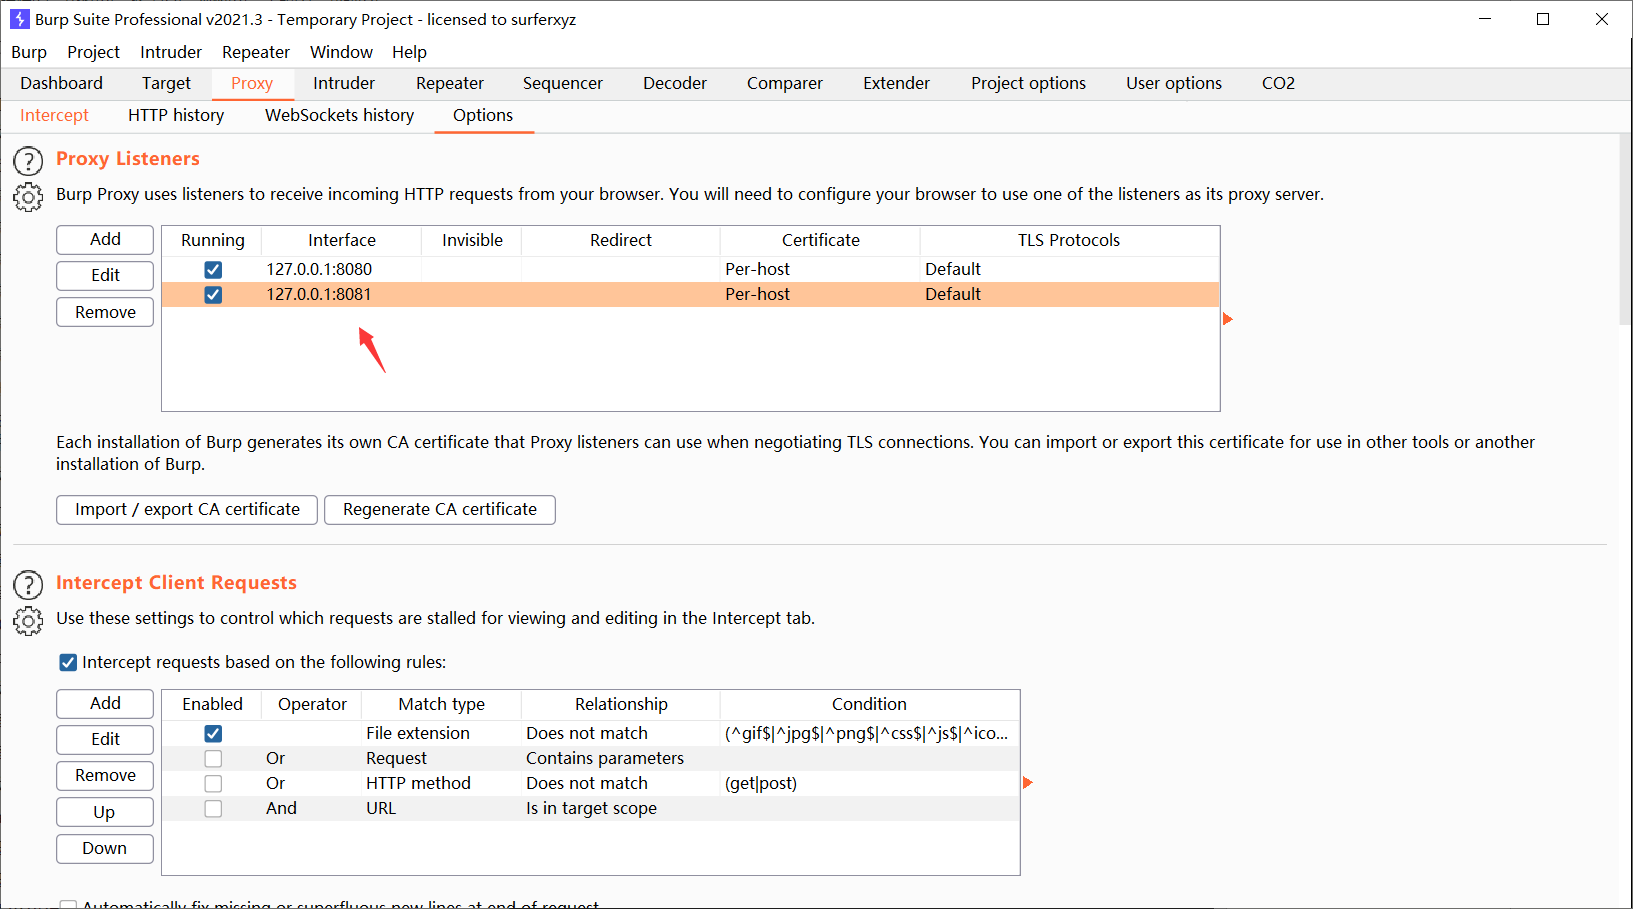Add a new intercept client request rule
The image size is (1633, 909).
click(x=105, y=703)
